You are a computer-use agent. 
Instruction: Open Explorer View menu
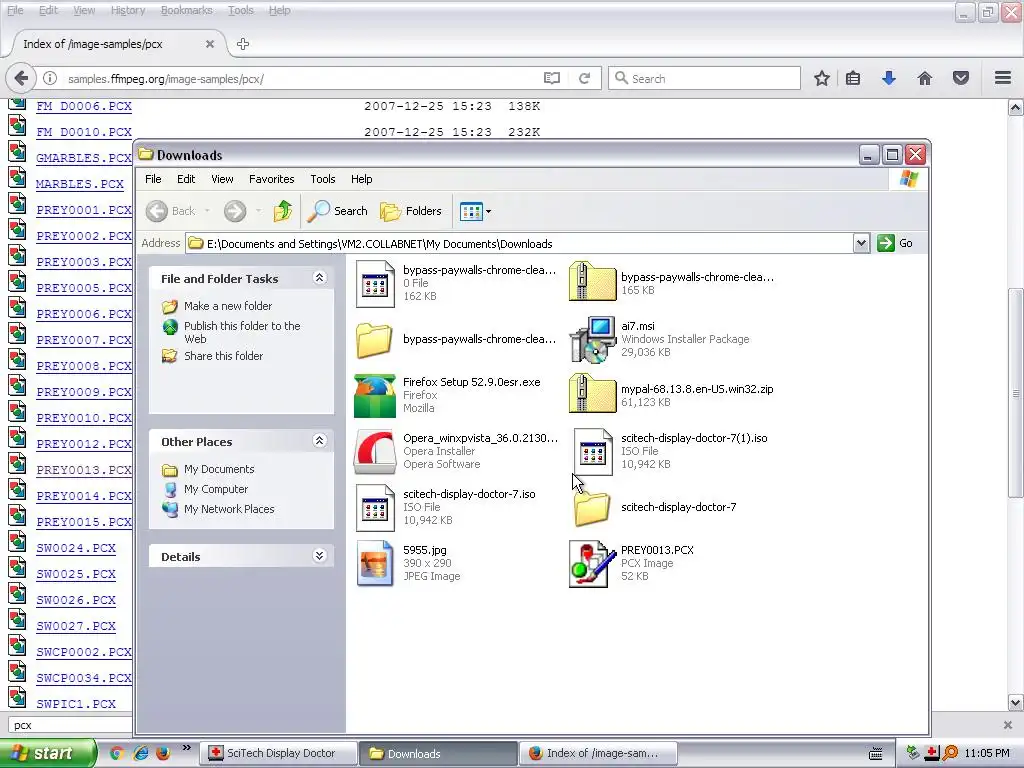click(x=222, y=179)
